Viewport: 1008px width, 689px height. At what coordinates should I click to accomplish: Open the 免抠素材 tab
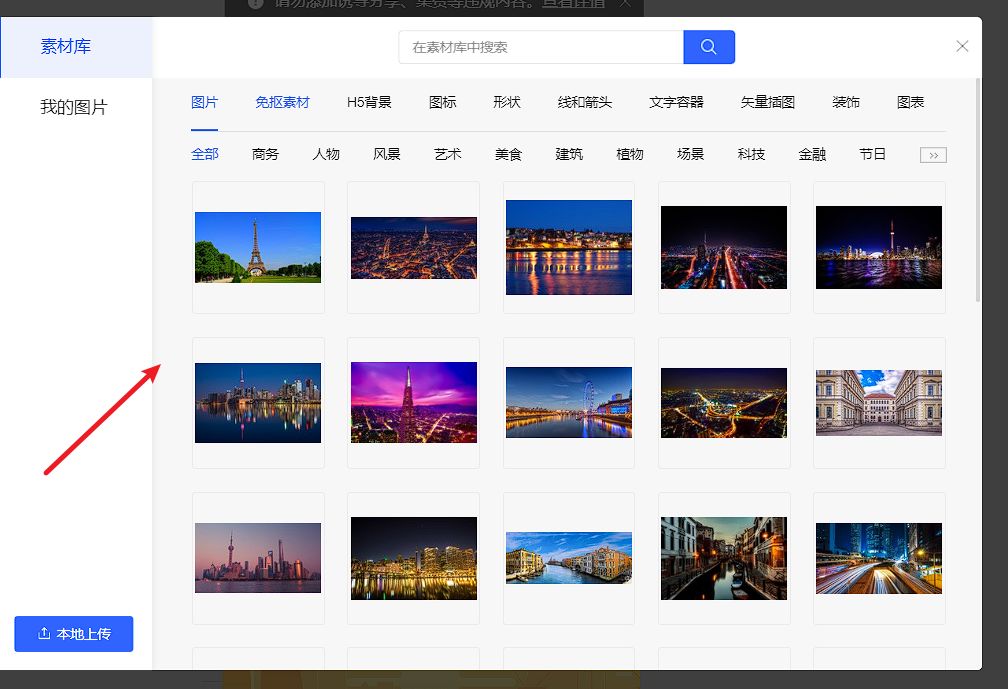click(282, 102)
